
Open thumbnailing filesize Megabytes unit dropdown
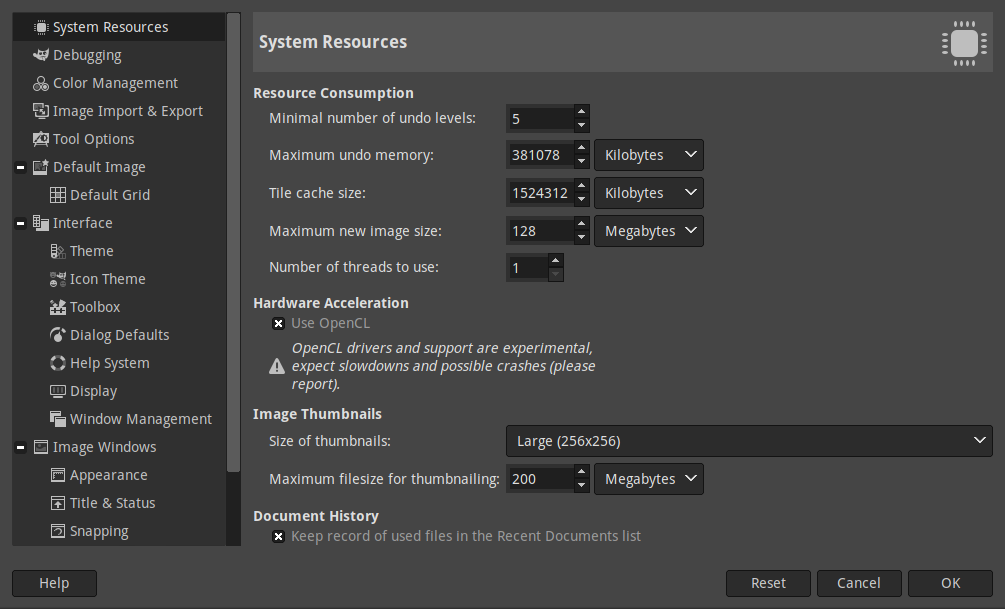coord(649,479)
